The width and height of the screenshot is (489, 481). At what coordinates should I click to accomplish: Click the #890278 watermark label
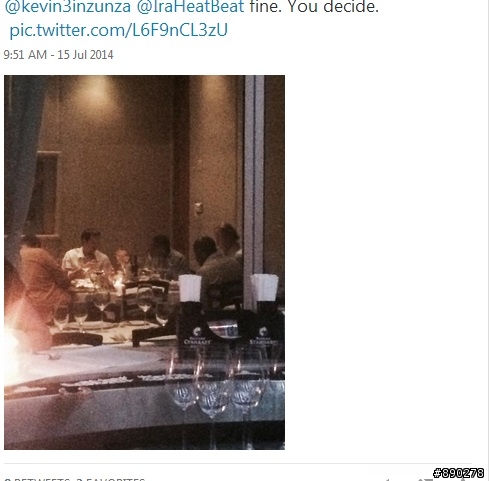(x=459, y=473)
